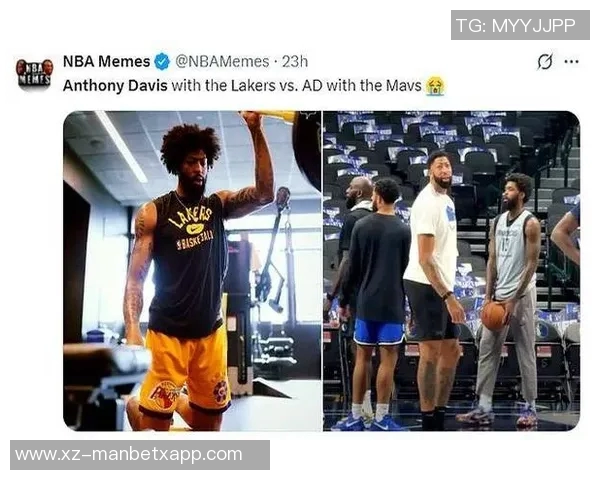Viewport: 600px width, 480px height.
Task: Click the NBA Memes profile avatar
Action: point(34,73)
